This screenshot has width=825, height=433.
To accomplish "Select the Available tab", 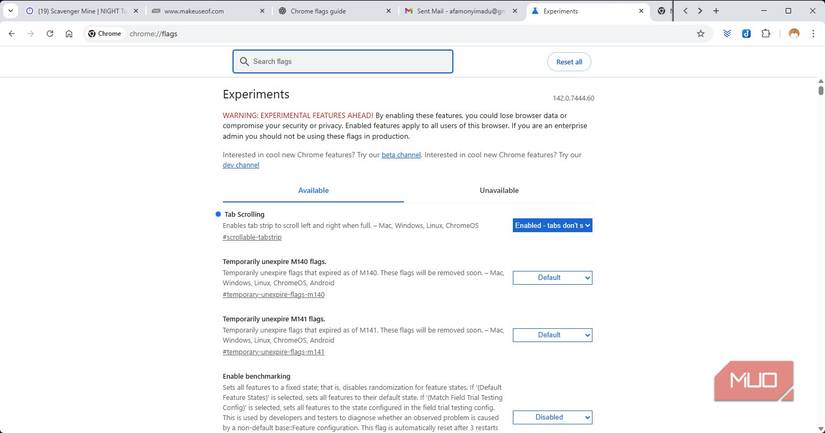I will pyautogui.click(x=313, y=190).
